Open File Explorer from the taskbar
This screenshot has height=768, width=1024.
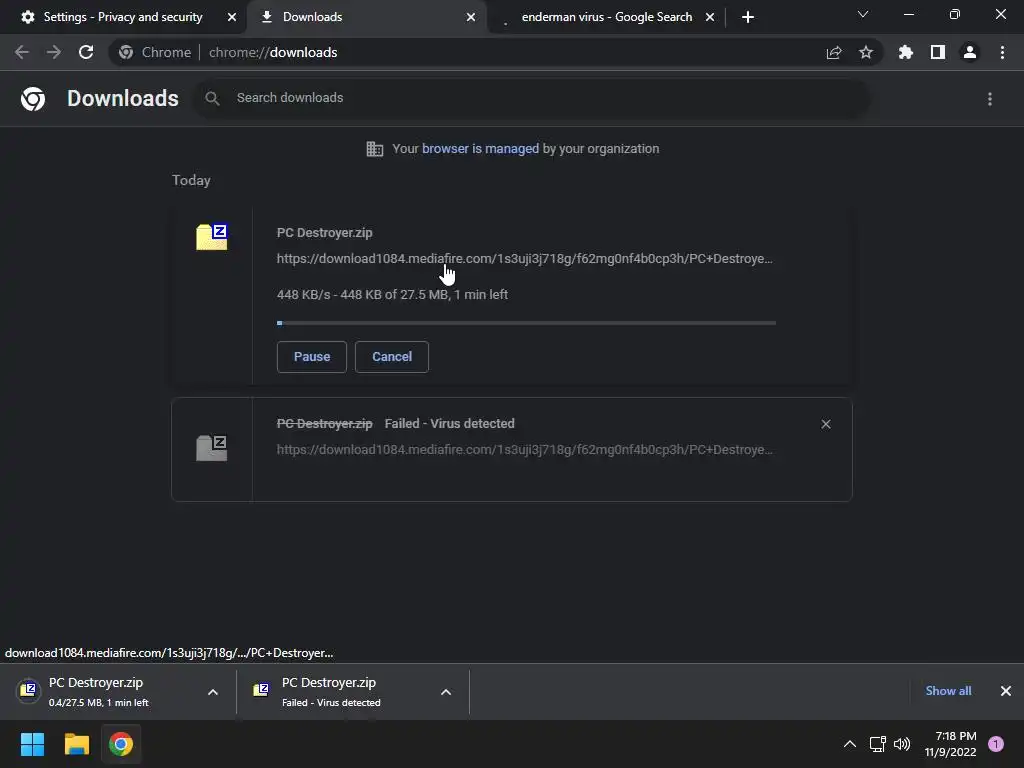(76, 744)
